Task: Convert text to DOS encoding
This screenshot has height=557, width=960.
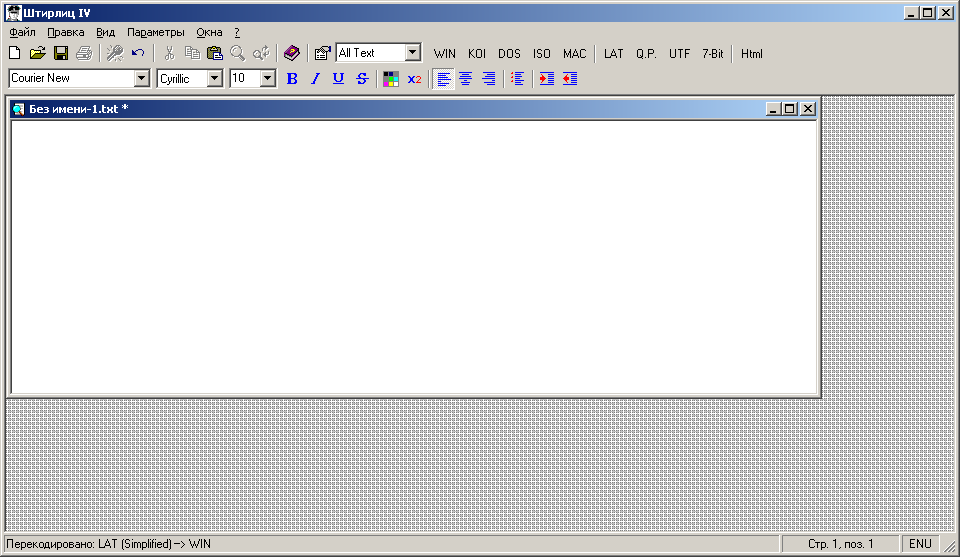Action: pyautogui.click(x=509, y=54)
